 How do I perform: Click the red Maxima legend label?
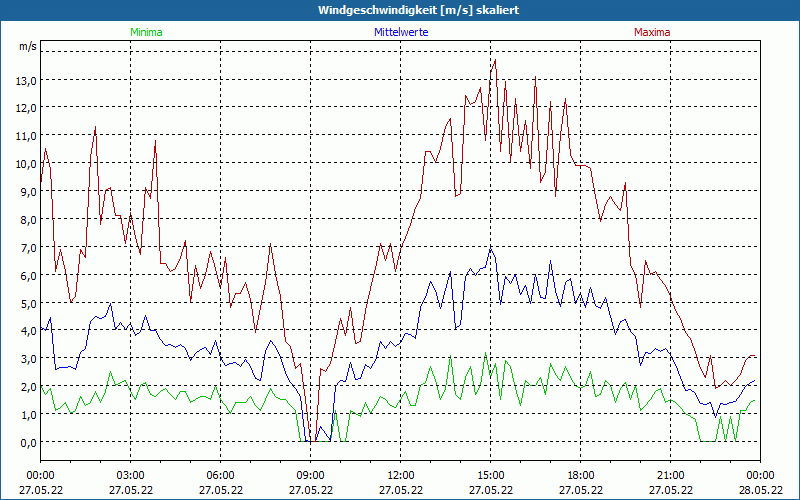[x=652, y=32]
